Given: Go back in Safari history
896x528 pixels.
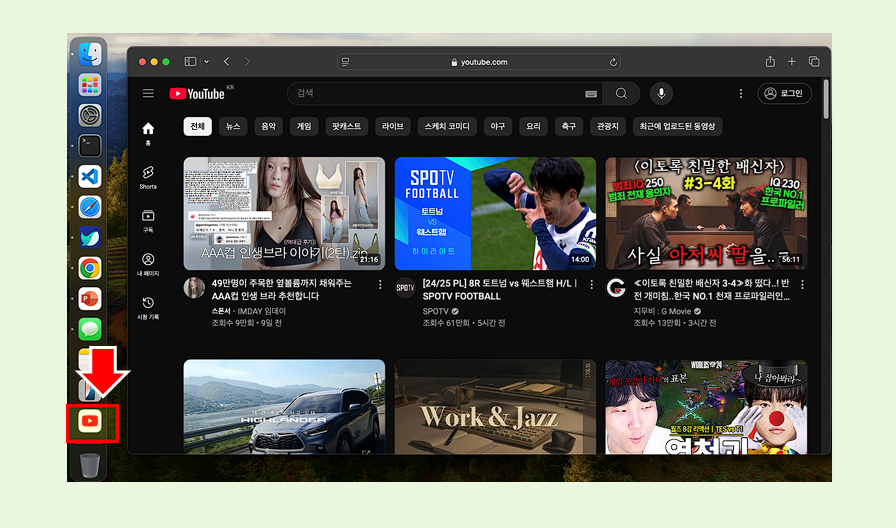Looking at the screenshot, I should 227,62.
